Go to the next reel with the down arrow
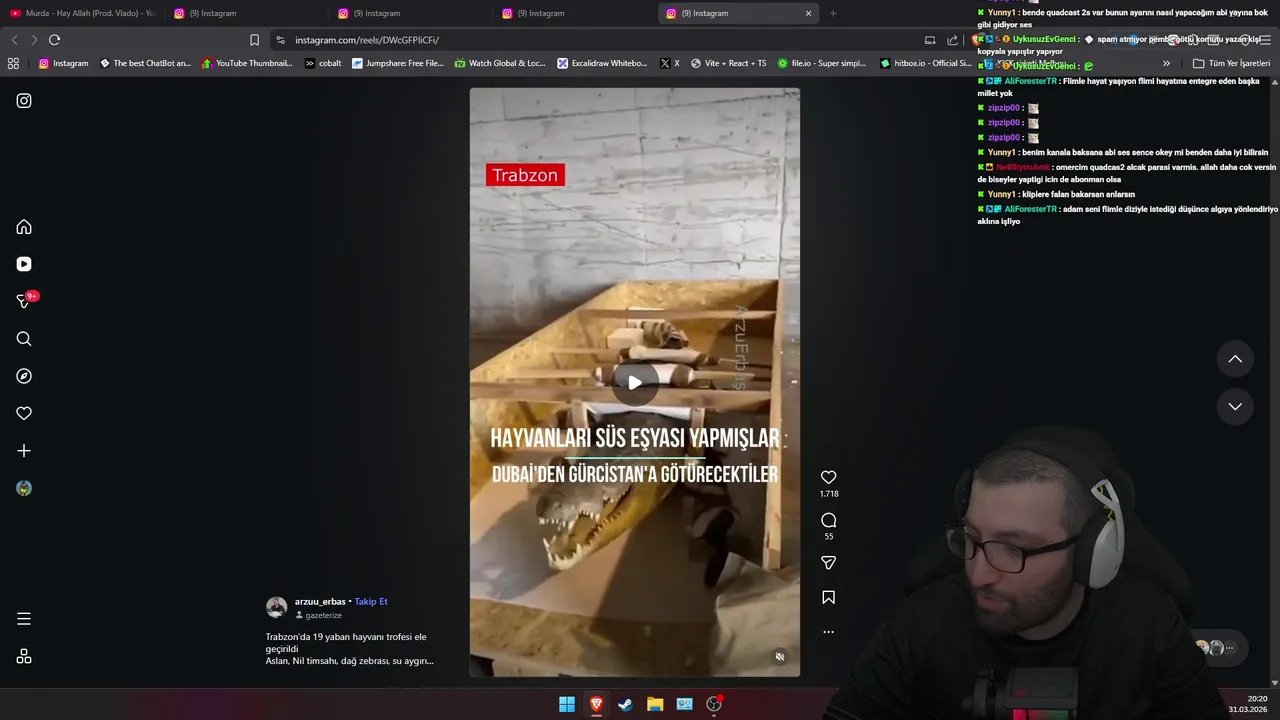This screenshot has width=1280, height=720. [1235, 406]
